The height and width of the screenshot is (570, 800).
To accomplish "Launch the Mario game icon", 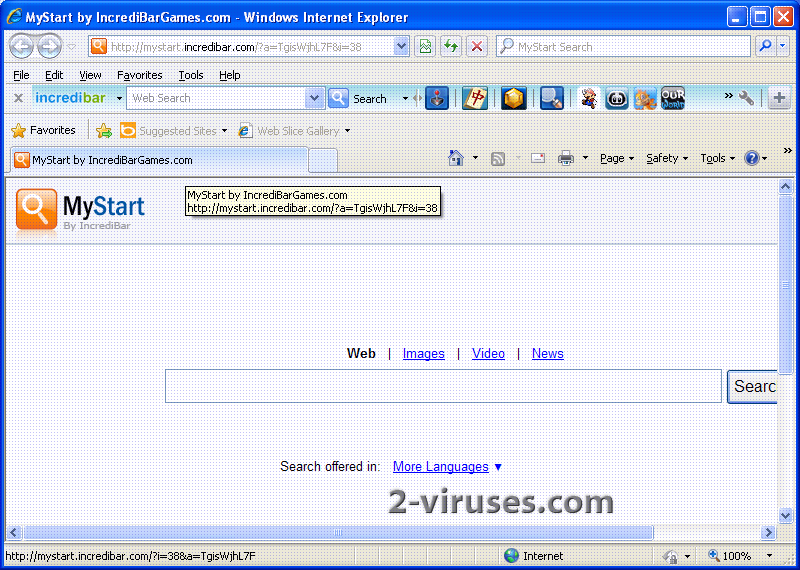I will tap(589, 98).
